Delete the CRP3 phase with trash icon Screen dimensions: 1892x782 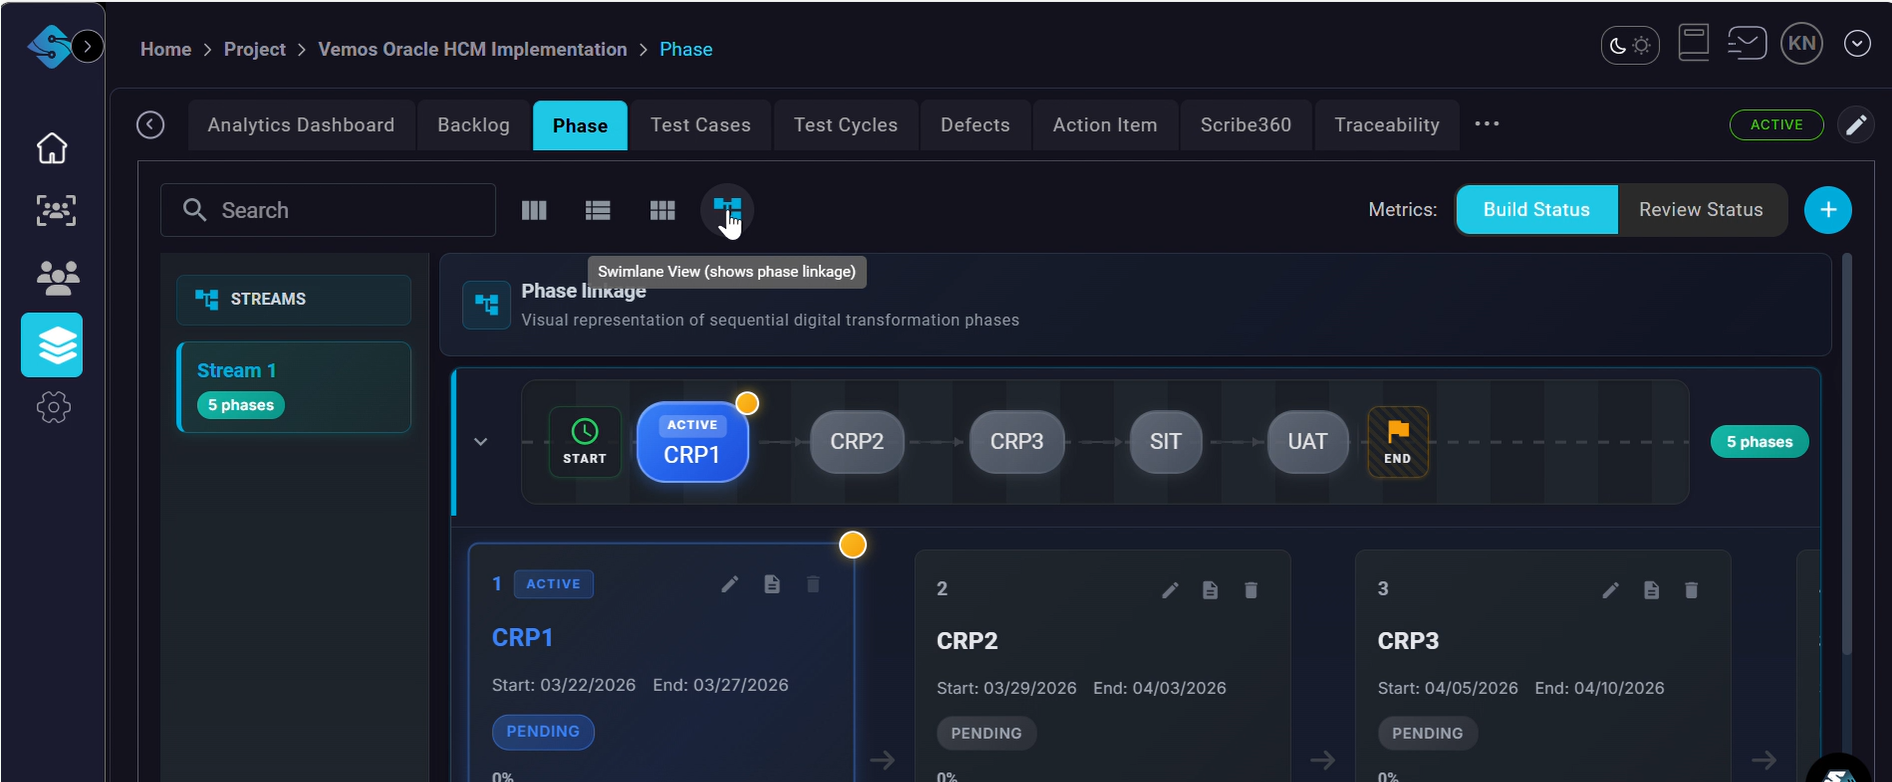point(1691,590)
